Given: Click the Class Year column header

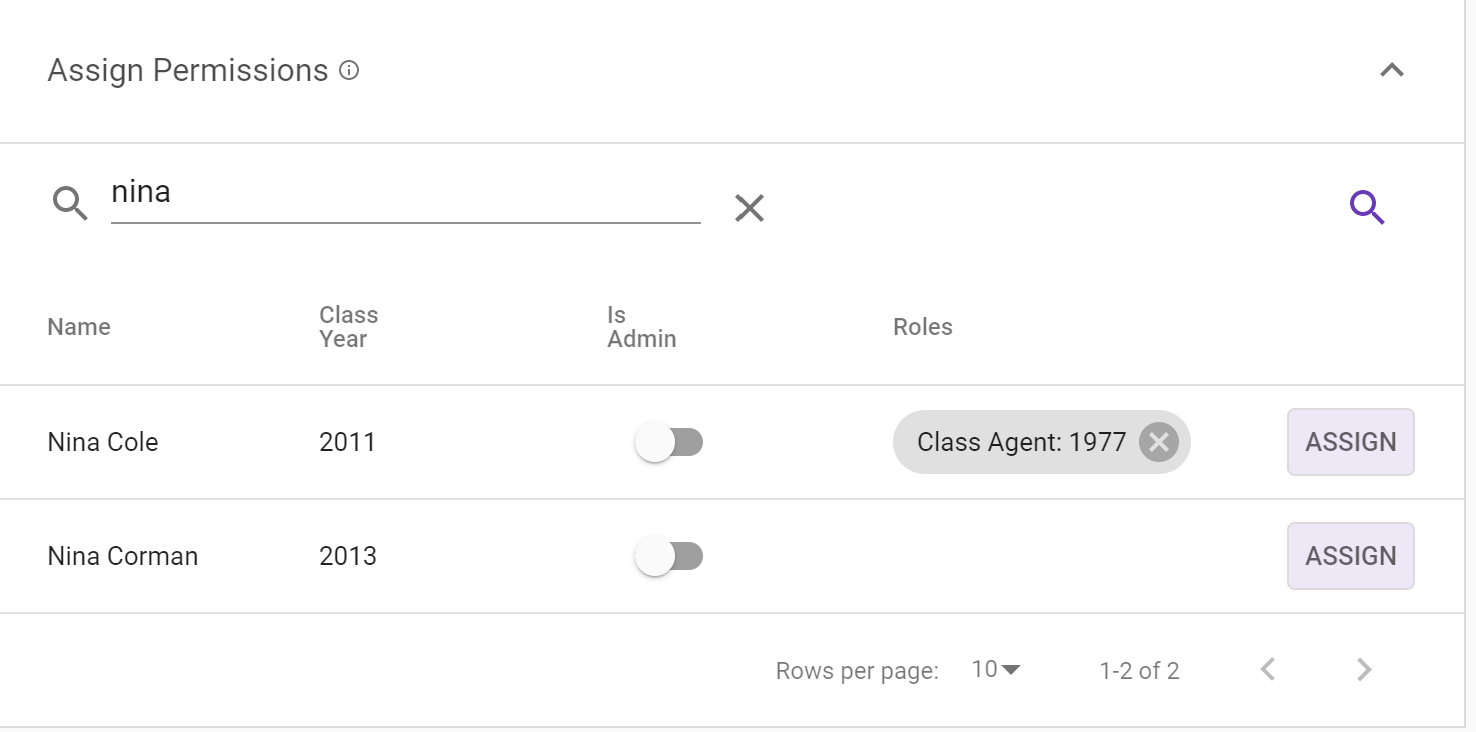Looking at the screenshot, I should pyautogui.click(x=348, y=327).
